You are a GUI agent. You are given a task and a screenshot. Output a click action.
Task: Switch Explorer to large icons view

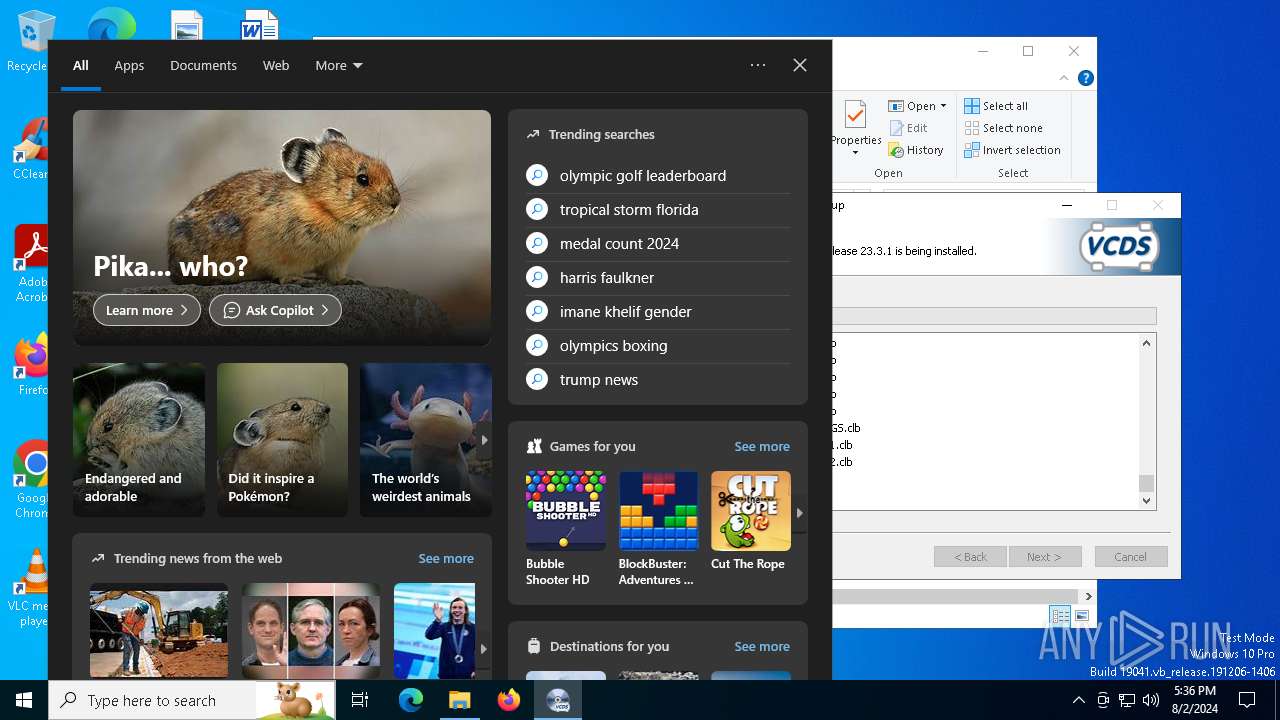pos(1081,616)
